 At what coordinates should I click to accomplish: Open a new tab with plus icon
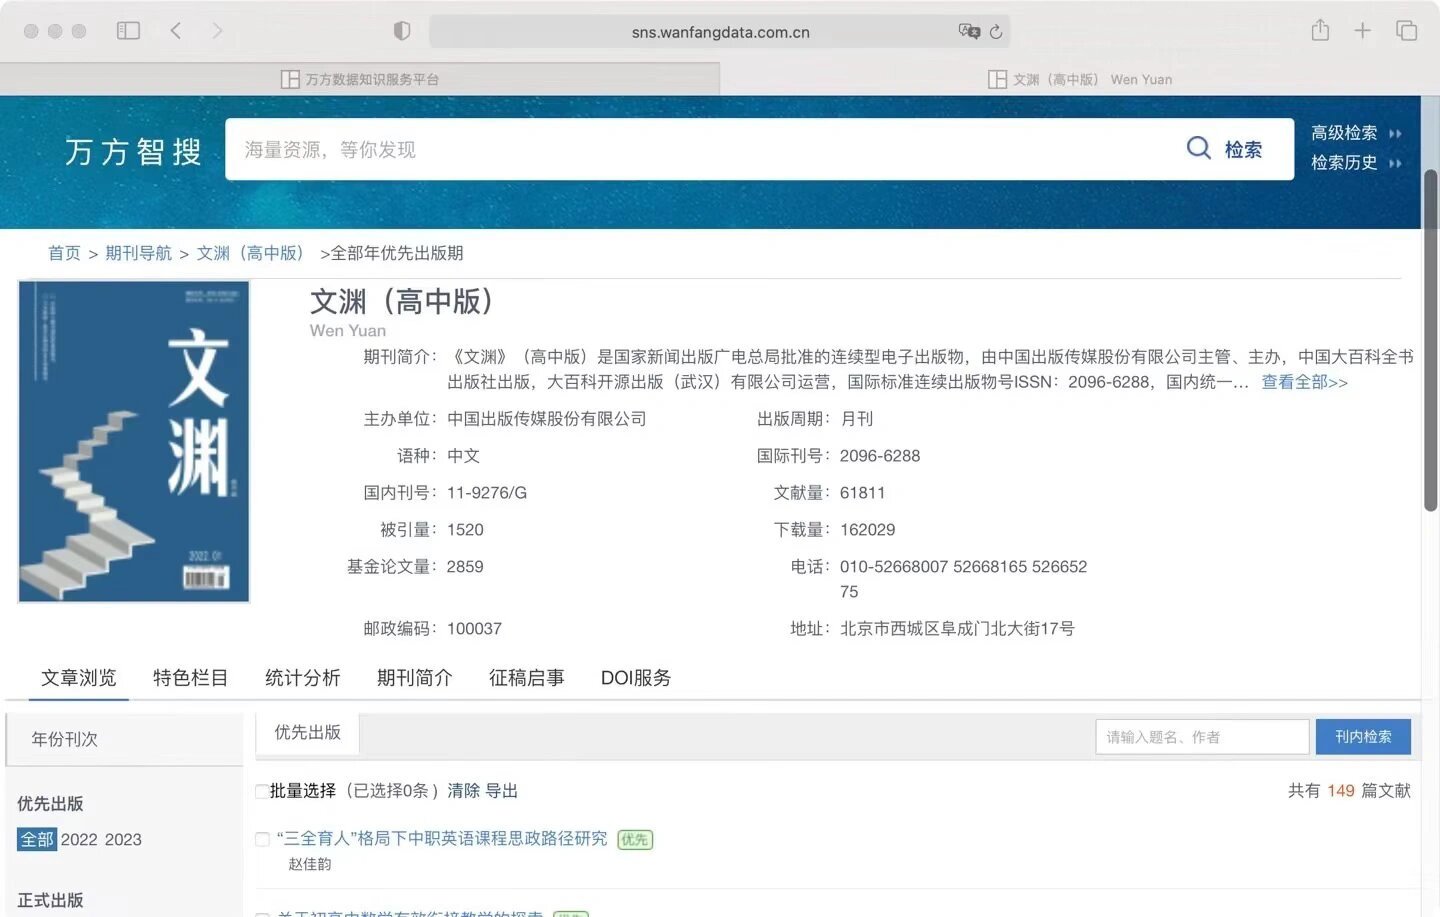(1362, 31)
